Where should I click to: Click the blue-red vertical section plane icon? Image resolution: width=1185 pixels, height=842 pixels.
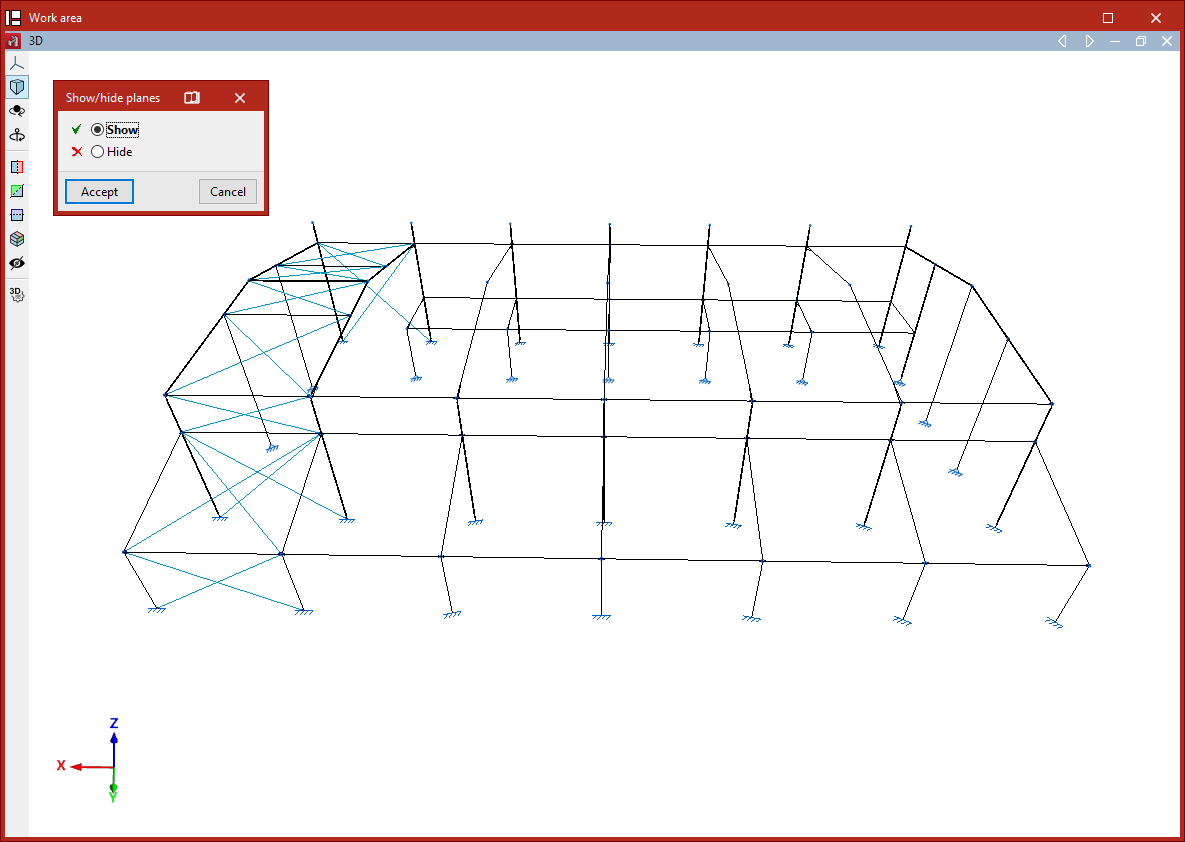tap(17, 167)
